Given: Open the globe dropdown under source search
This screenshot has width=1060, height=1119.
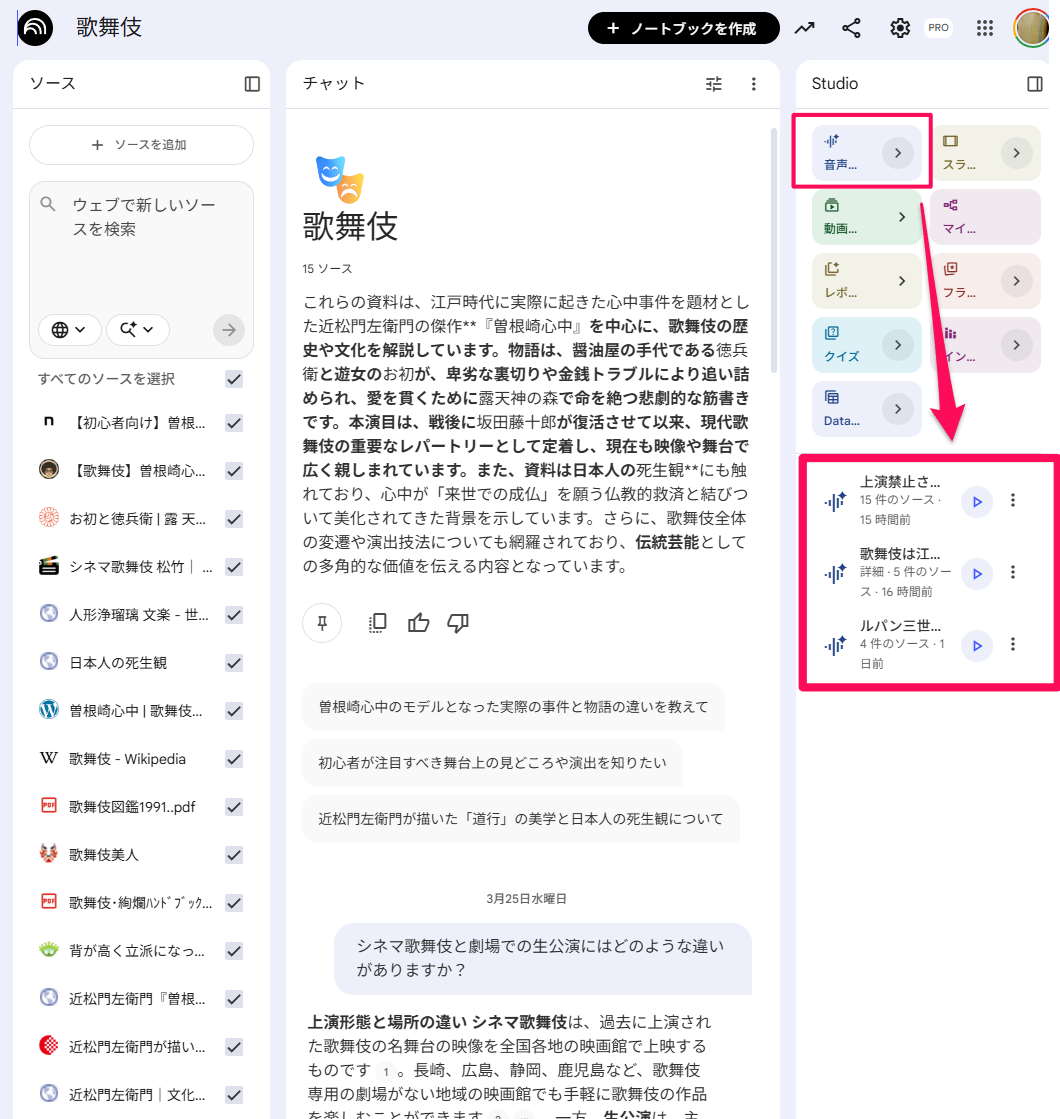Looking at the screenshot, I should (x=69, y=330).
